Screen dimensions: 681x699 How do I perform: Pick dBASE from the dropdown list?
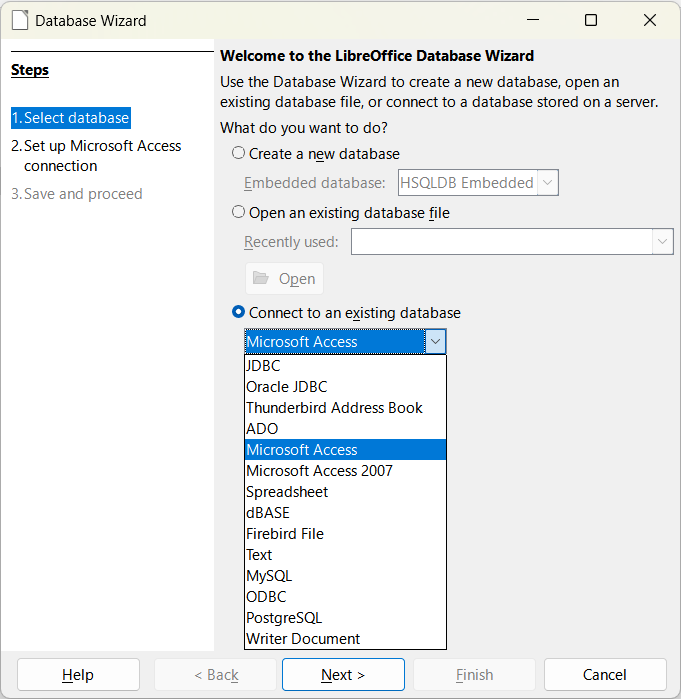click(345, 513)
